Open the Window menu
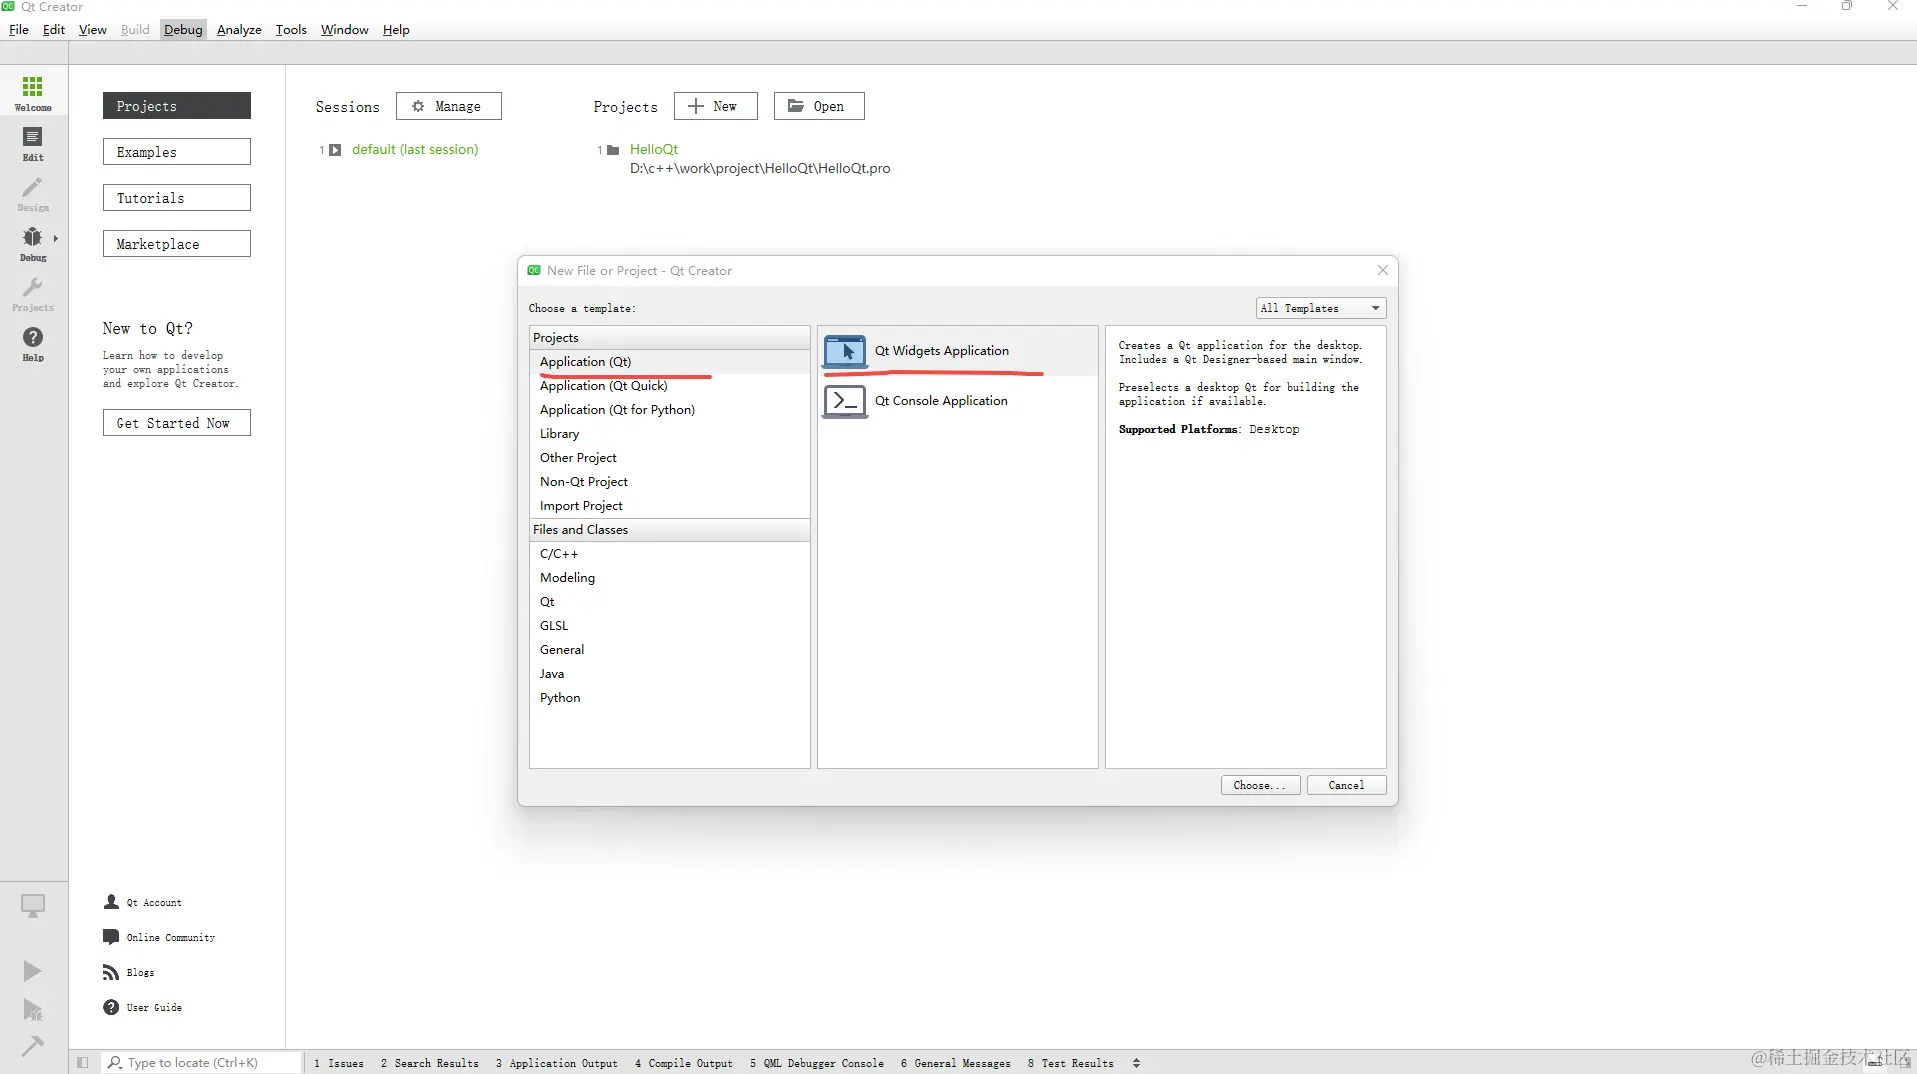Viewport: 1917px width, 1074px height. [345, 29]
